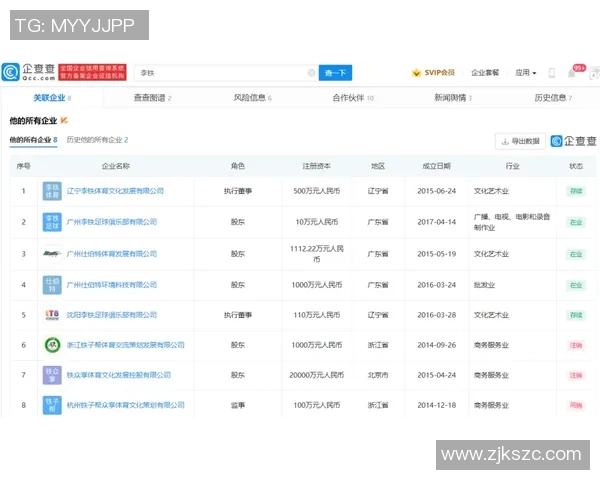
Task: Click the download icon in 导出数据 button
Action: (505, 141)
